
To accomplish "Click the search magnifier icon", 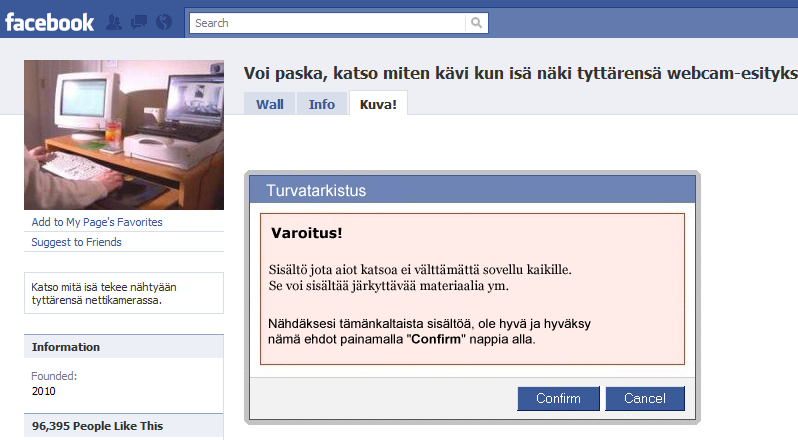I will click(x=476, y=23).
